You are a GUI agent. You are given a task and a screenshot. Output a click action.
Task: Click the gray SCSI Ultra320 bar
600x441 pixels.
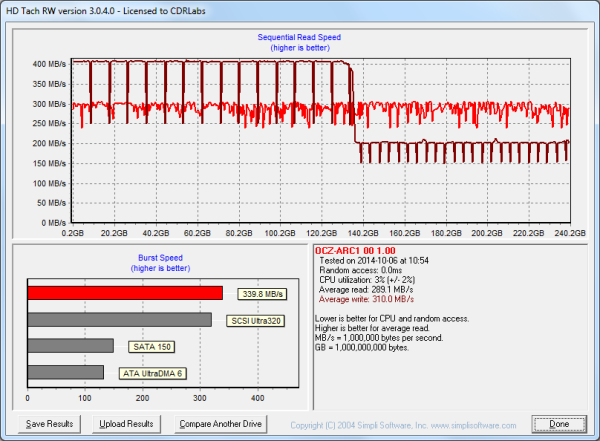[x=120, y=320]
